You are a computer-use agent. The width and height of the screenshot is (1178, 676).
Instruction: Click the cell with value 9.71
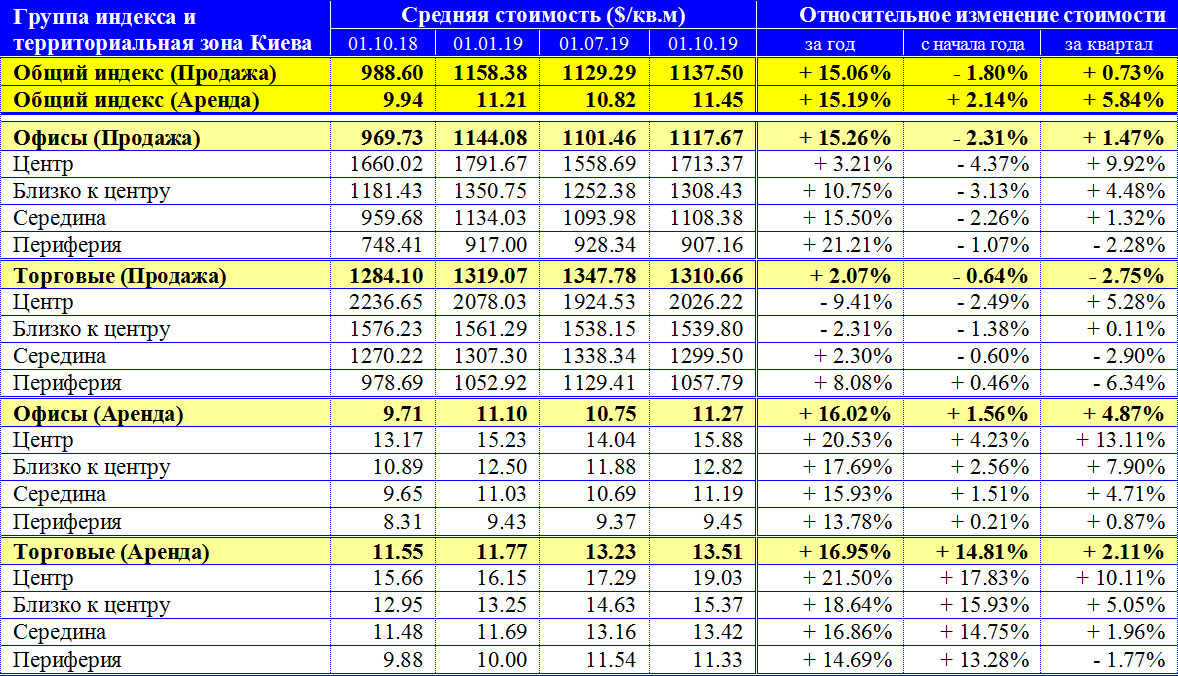tap(403, 414)
